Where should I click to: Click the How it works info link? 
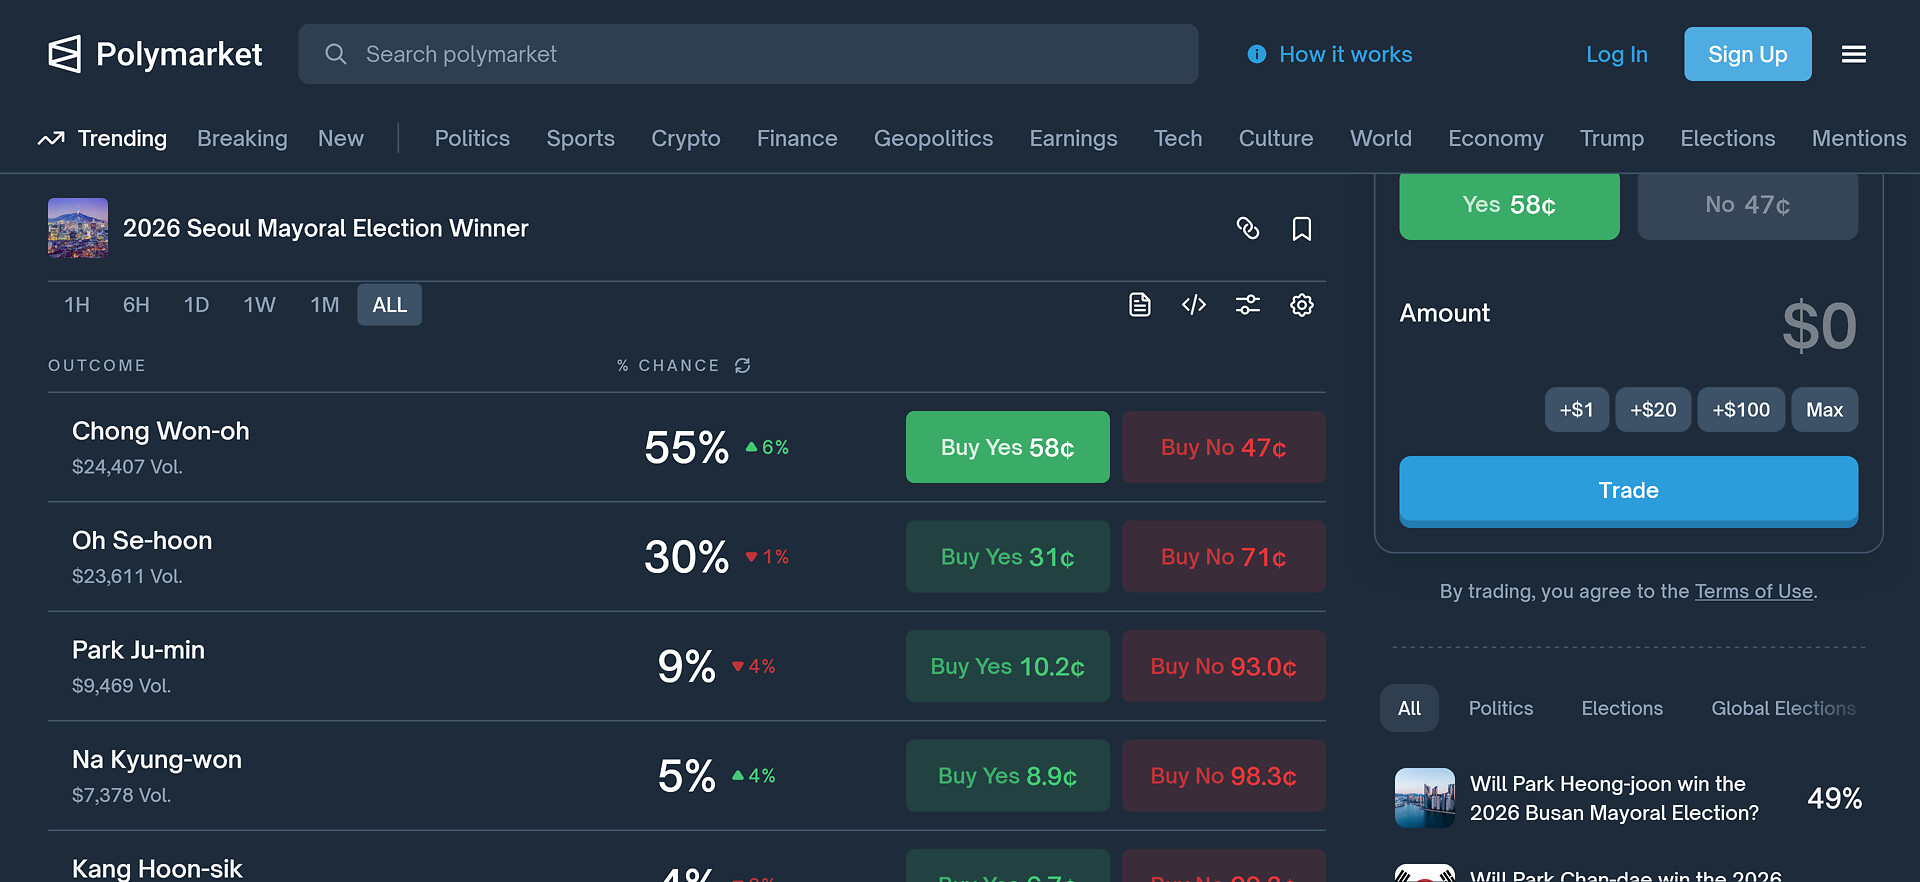1330,54
